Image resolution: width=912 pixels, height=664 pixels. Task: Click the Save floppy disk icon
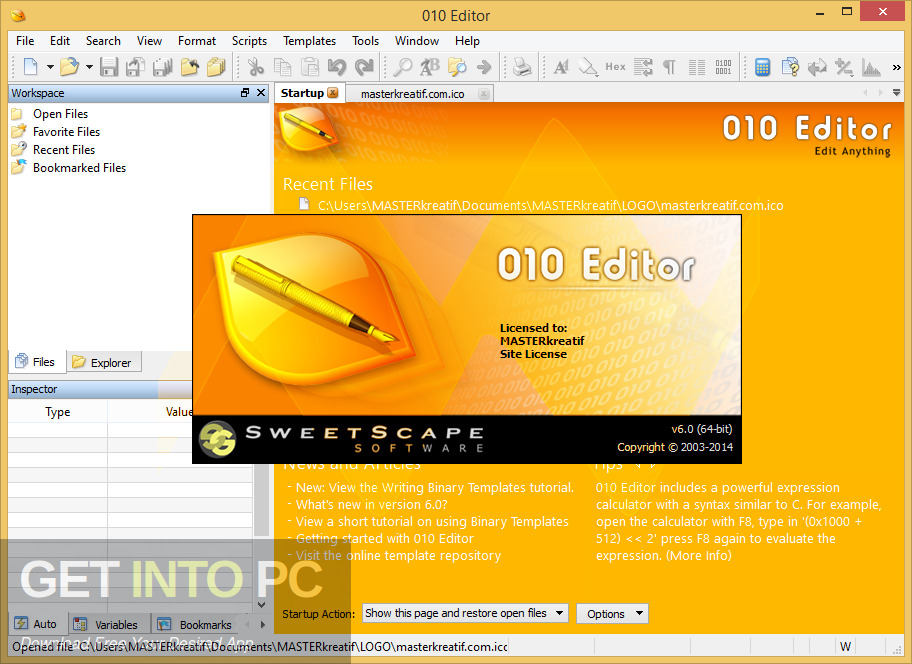109,67
